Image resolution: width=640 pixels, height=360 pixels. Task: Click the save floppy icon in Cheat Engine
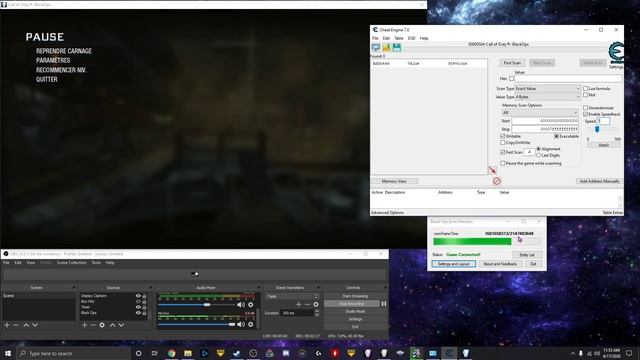pyautogui.click(x=397, y=48)
